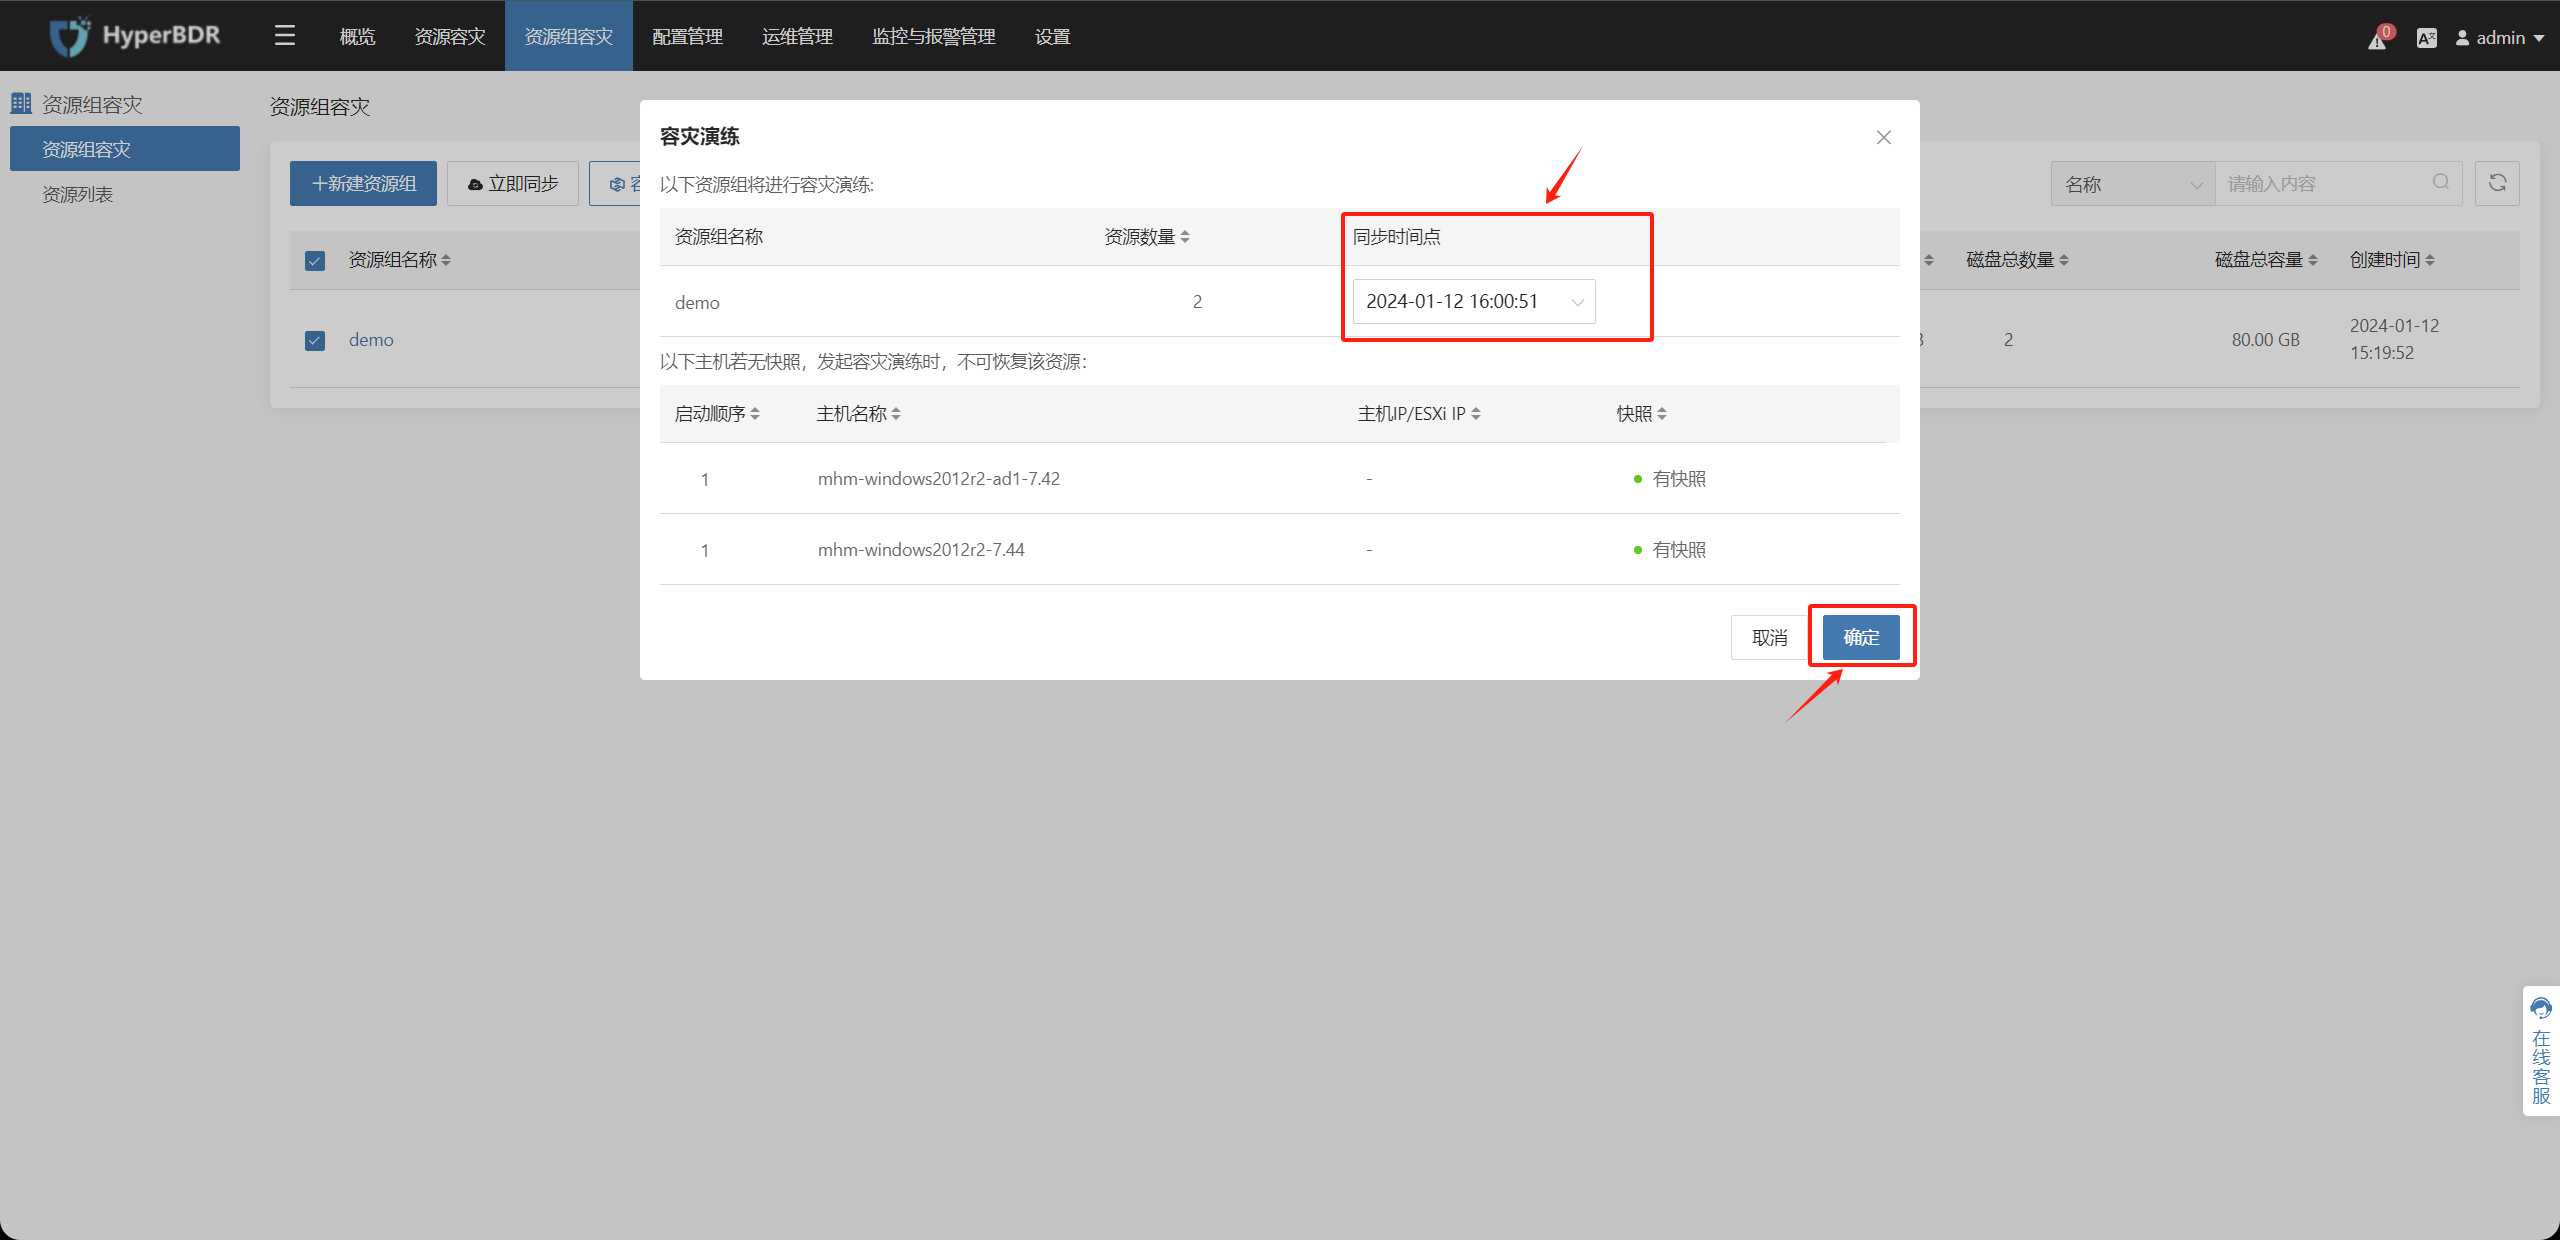
Task: Open the 同步时间点 dropdown 2024-01-12 16:00:51
Action: click(1474, 302)
